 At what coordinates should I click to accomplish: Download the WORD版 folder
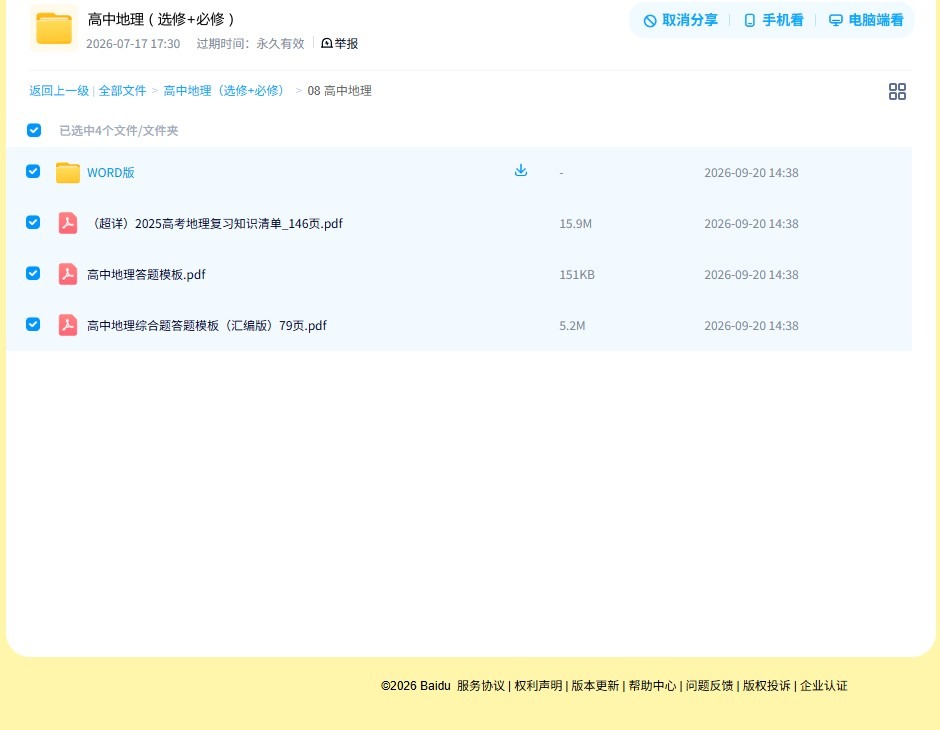(x=521, y=171)
